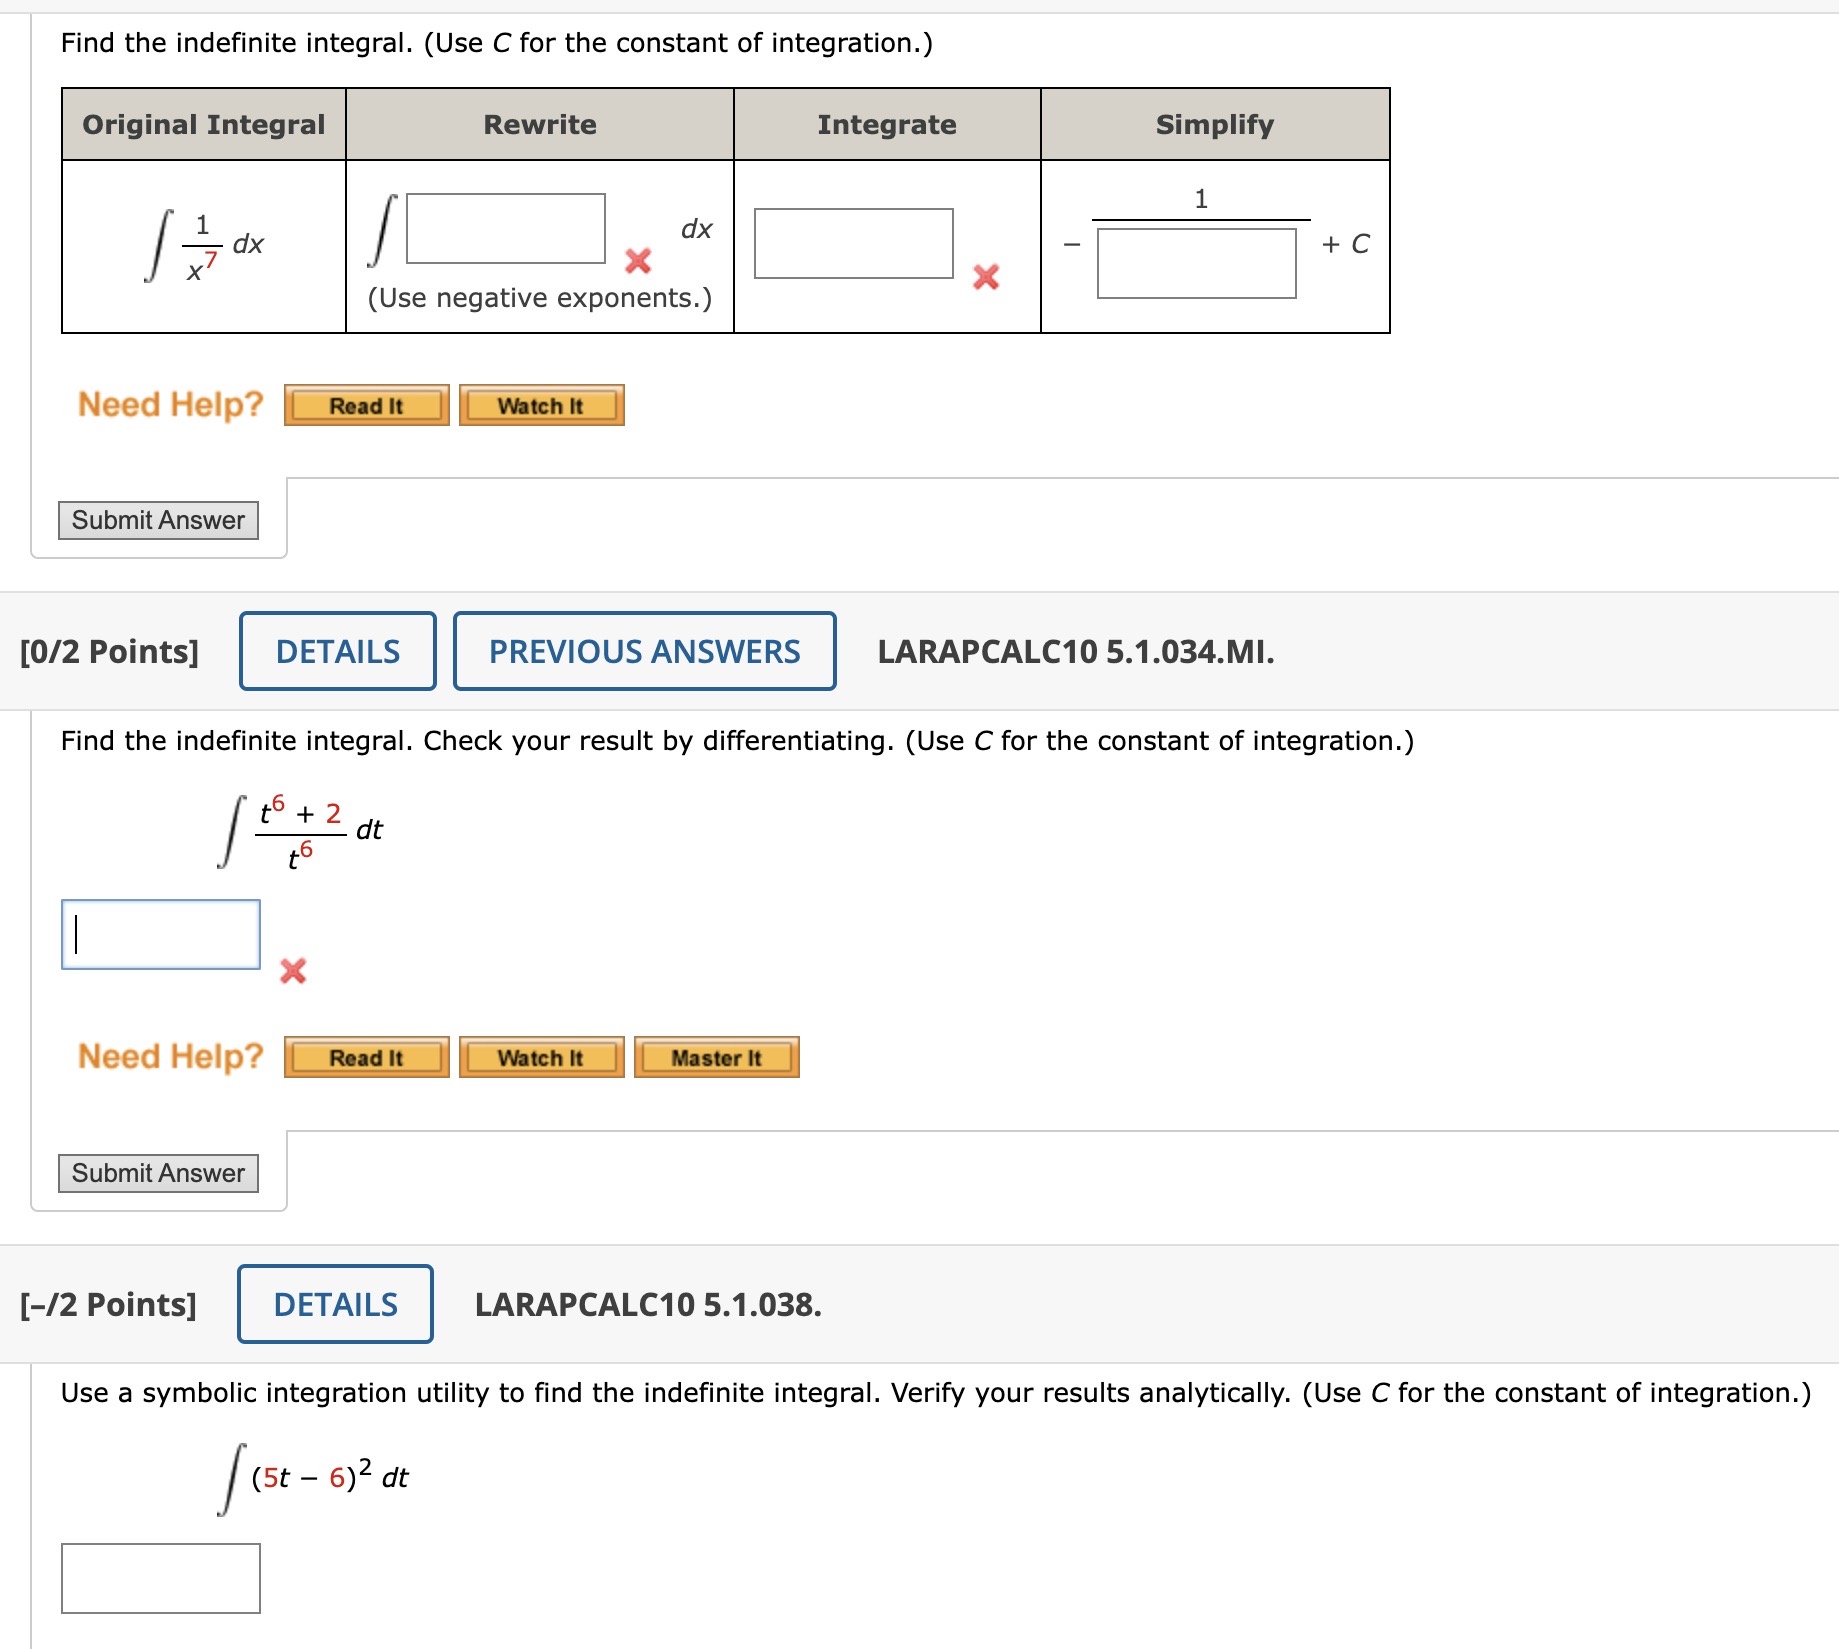Launch Master It for problem 5.1.034

point(716,1057)
